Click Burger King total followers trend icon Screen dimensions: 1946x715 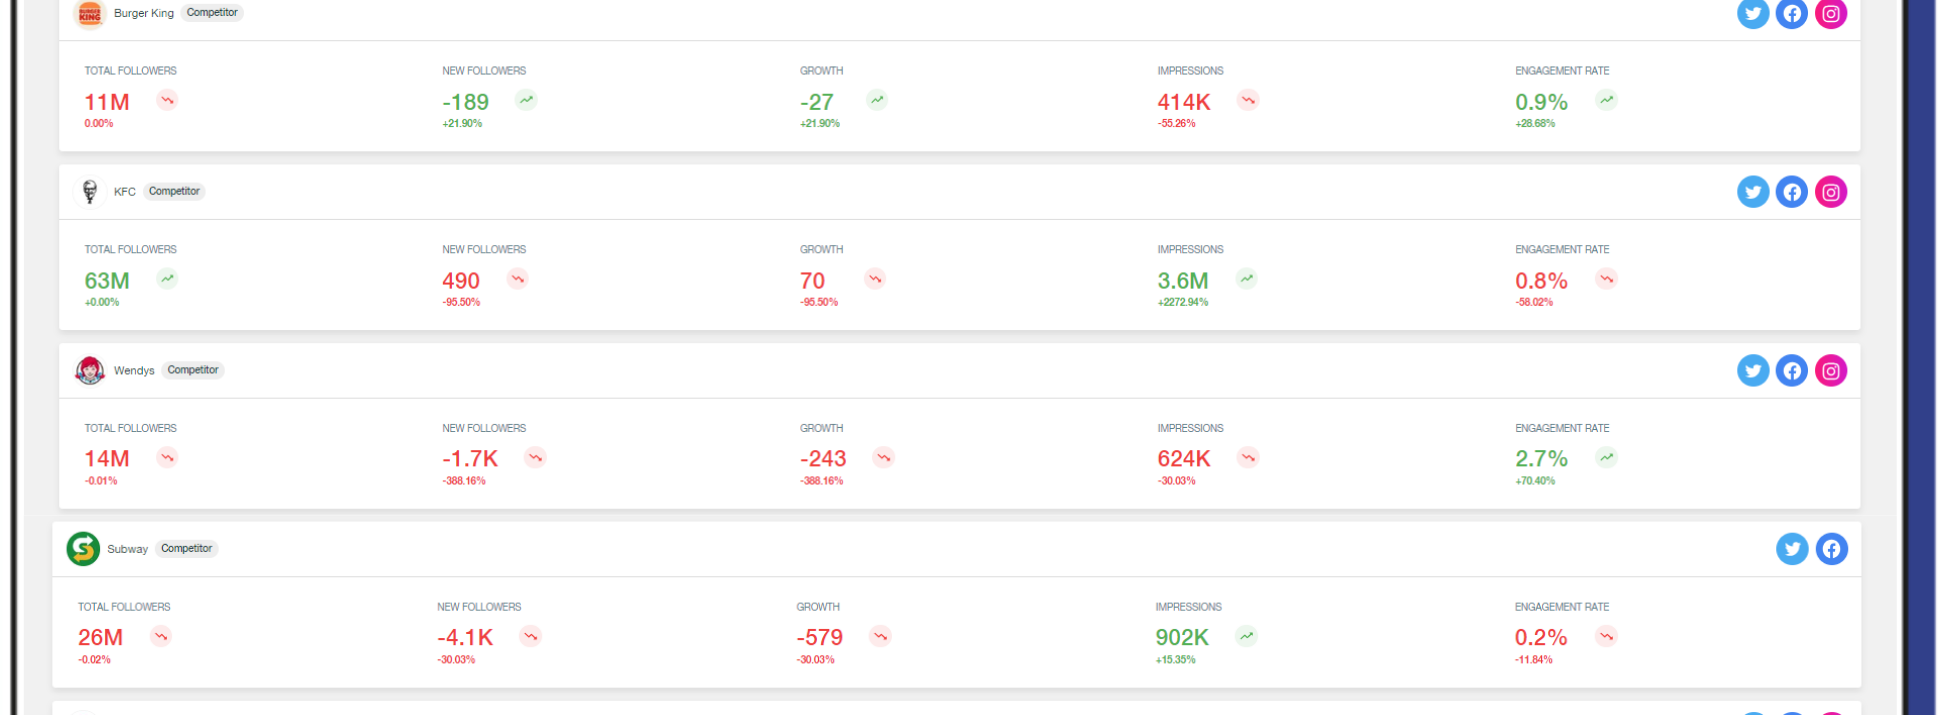[x=167, y=100]
